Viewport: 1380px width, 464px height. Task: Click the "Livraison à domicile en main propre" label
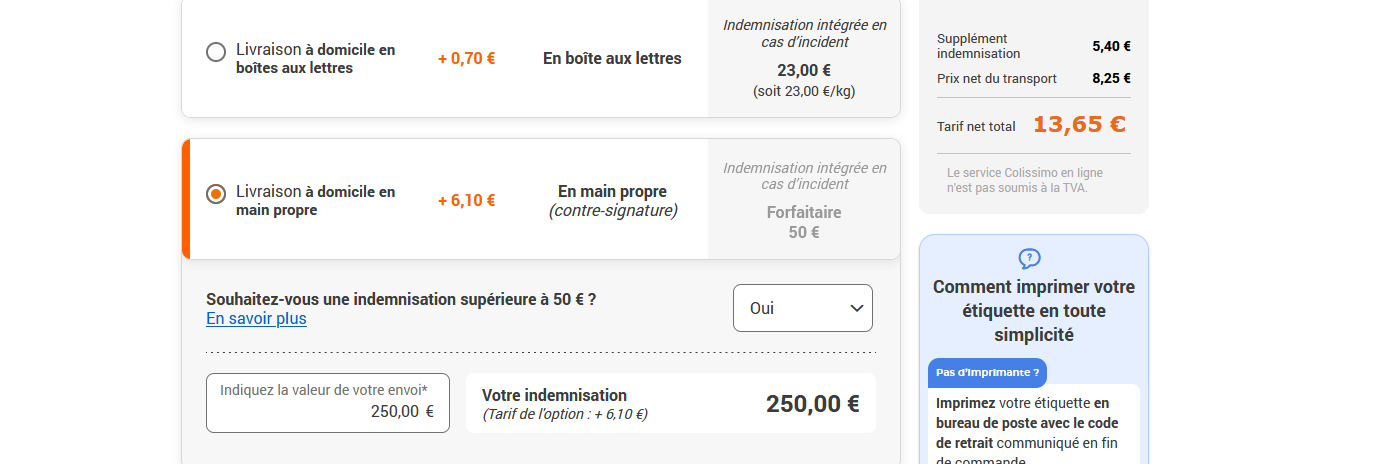(315, 200)
